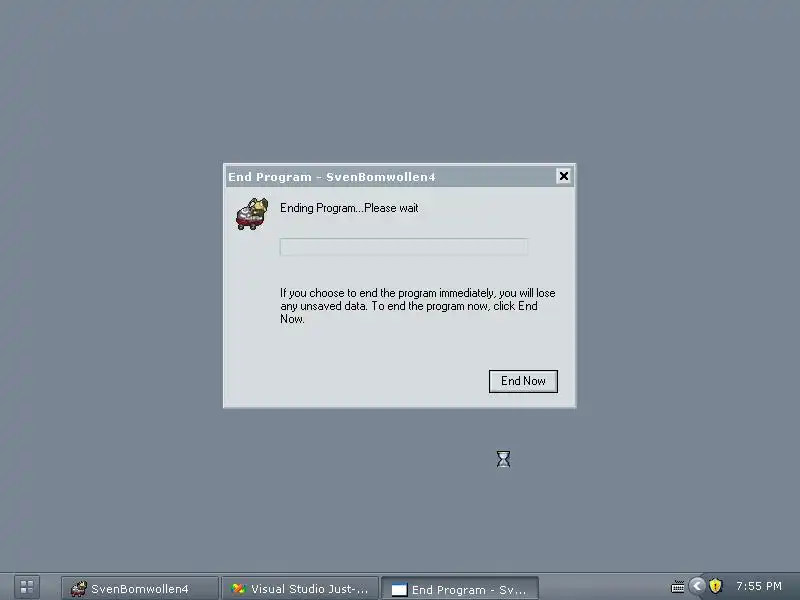800x600 pixels.
Task: Click the End Now button
Action: 523,381
